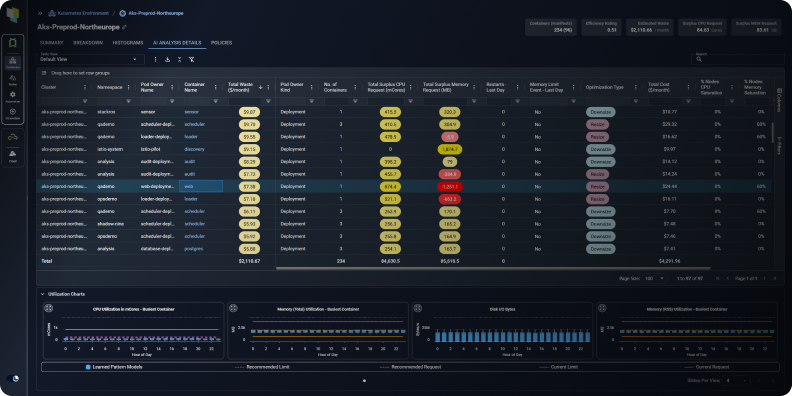The image size is (792, 396).
Task: Switch to the SUMMARY tab
Action: (51, 43)
